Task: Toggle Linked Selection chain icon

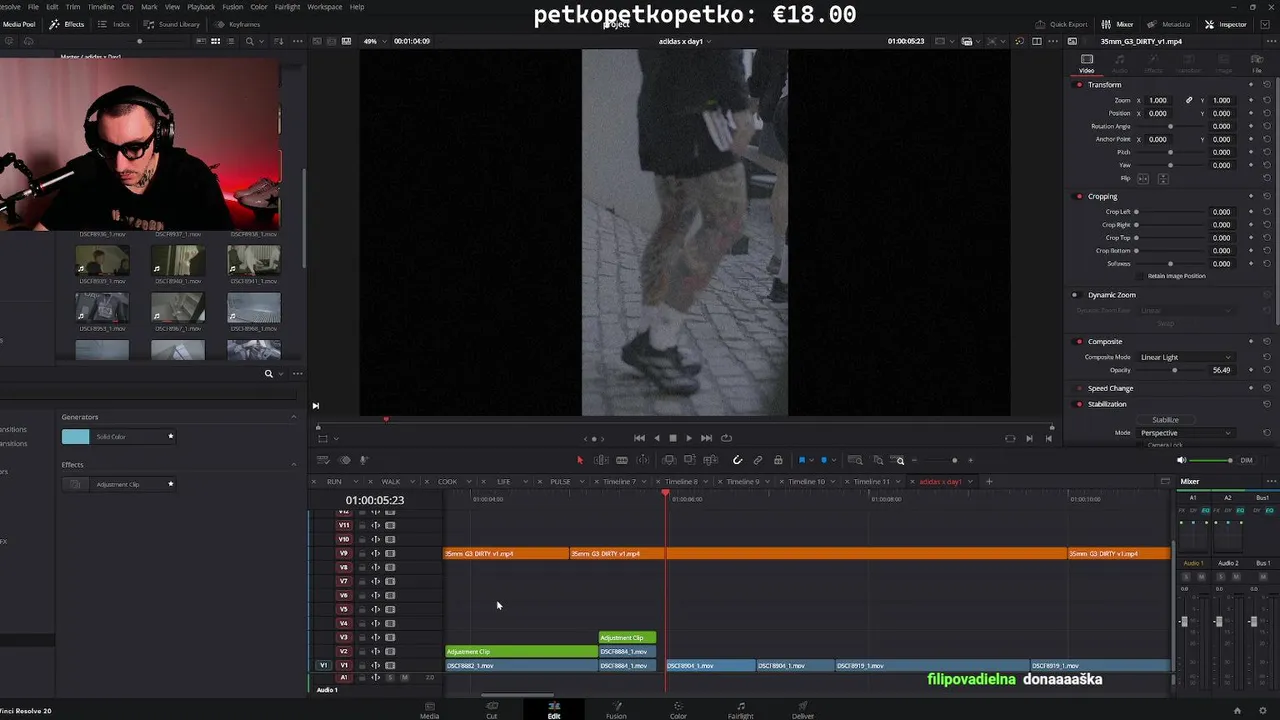Action: click(x=758, y=460)
